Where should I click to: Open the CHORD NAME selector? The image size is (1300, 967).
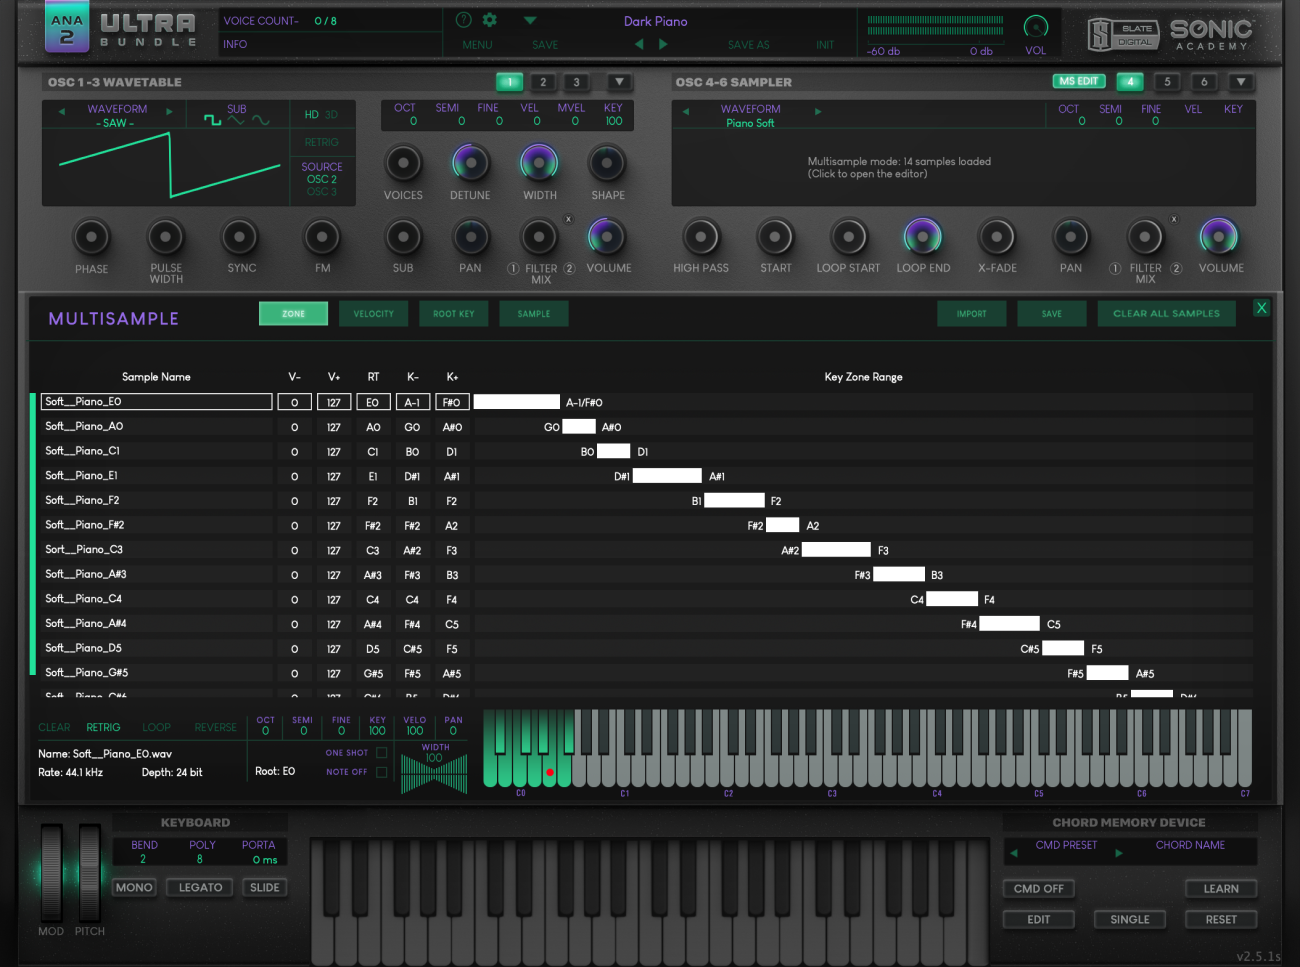tap(1190, 845)
